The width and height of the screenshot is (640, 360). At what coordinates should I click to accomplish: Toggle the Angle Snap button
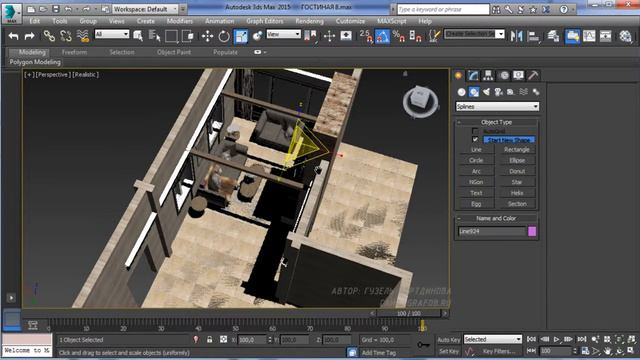click(382, 36)
